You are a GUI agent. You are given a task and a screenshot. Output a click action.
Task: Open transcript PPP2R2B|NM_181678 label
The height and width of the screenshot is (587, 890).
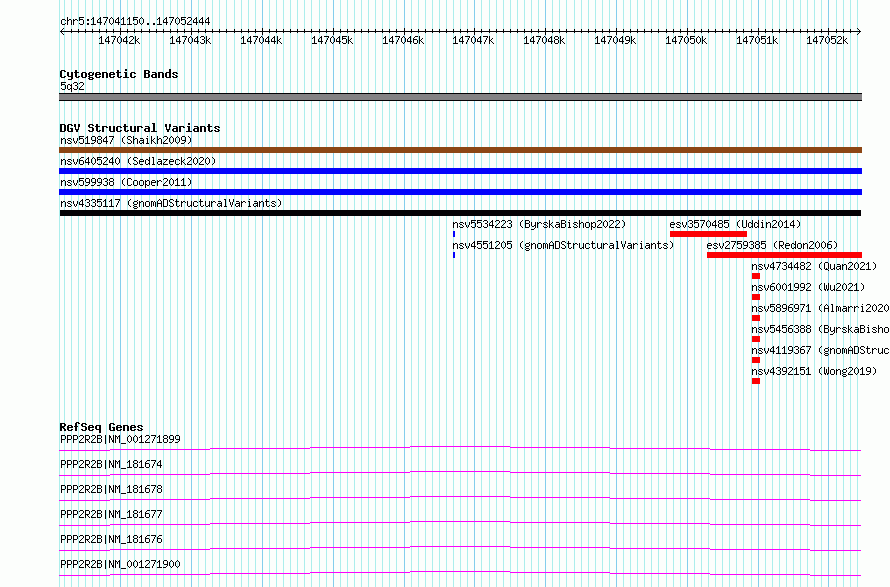111,489
